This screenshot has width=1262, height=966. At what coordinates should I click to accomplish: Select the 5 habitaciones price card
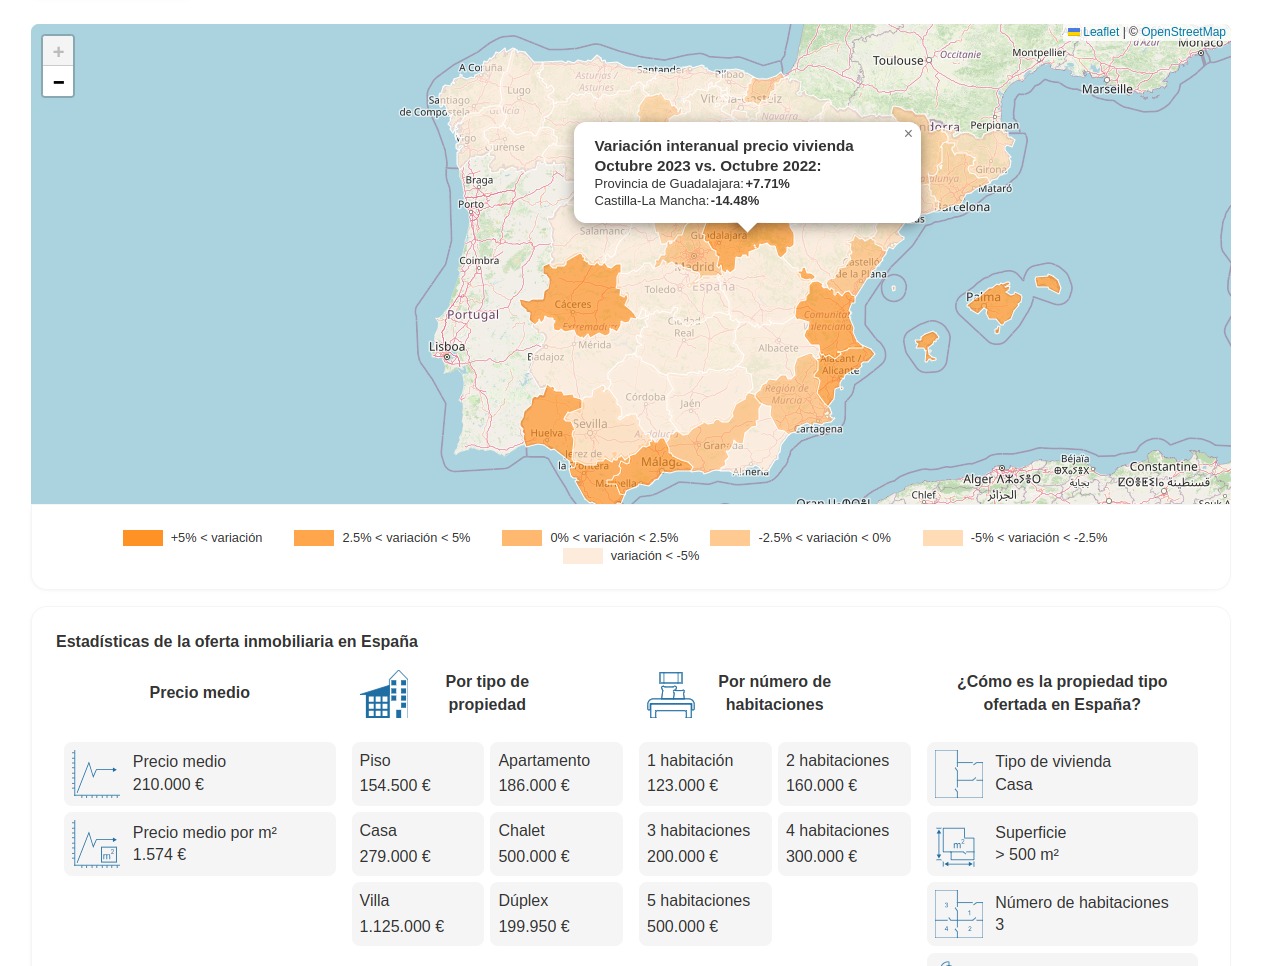(705, 914)
